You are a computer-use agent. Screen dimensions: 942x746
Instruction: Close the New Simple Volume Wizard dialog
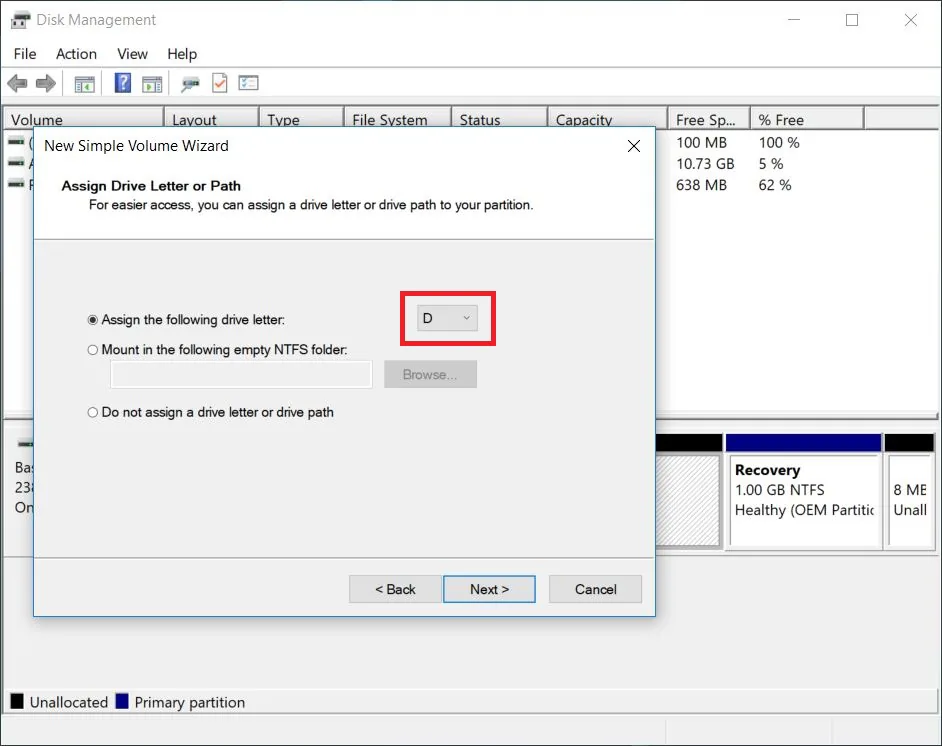[633, 146]
